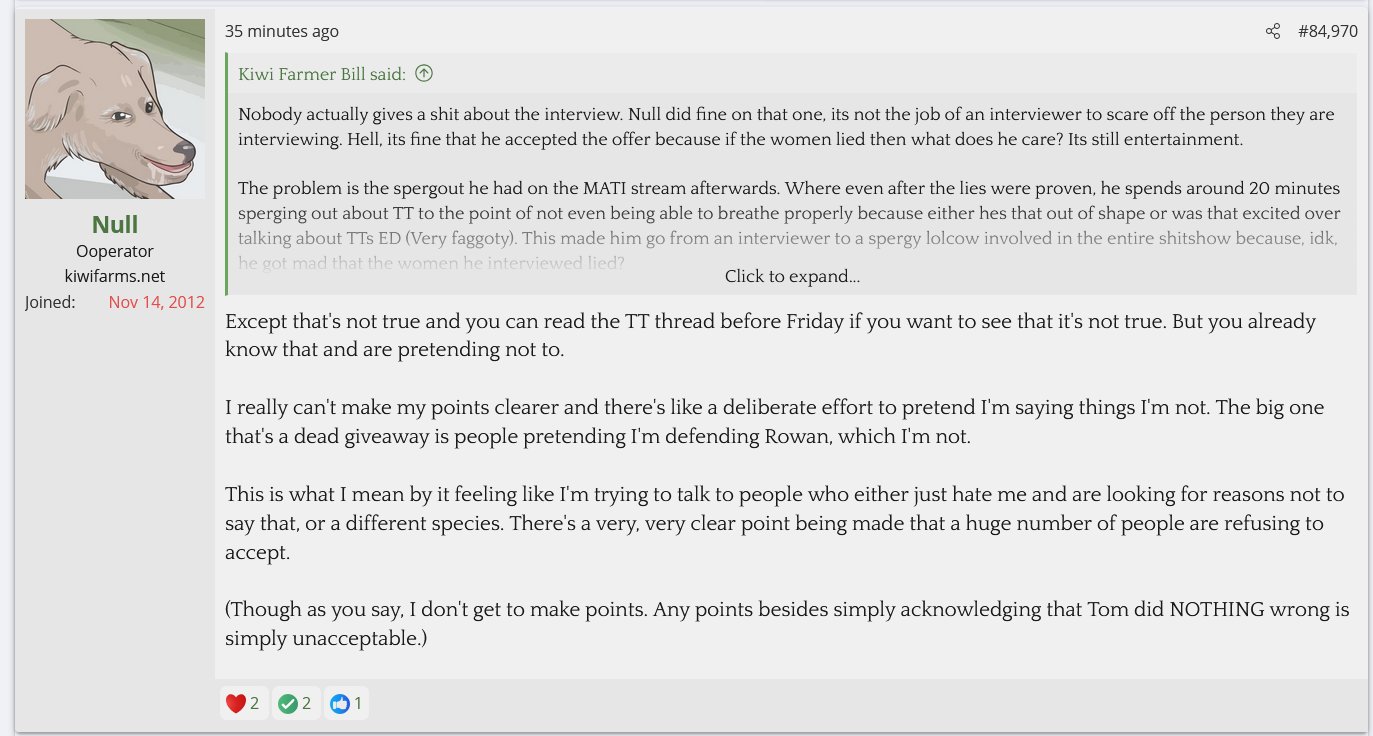This screenshot has width=1373, height=736.
Task: Open Null's dog avatar image
Action: tap(115, 109)
